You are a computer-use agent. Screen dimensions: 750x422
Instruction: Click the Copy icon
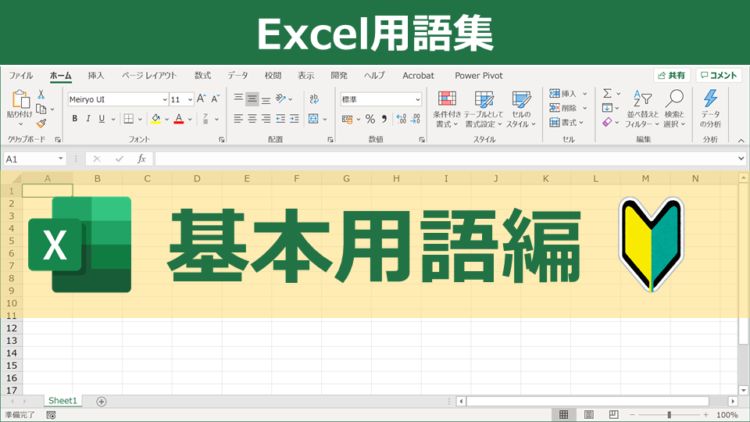point(42,109)
